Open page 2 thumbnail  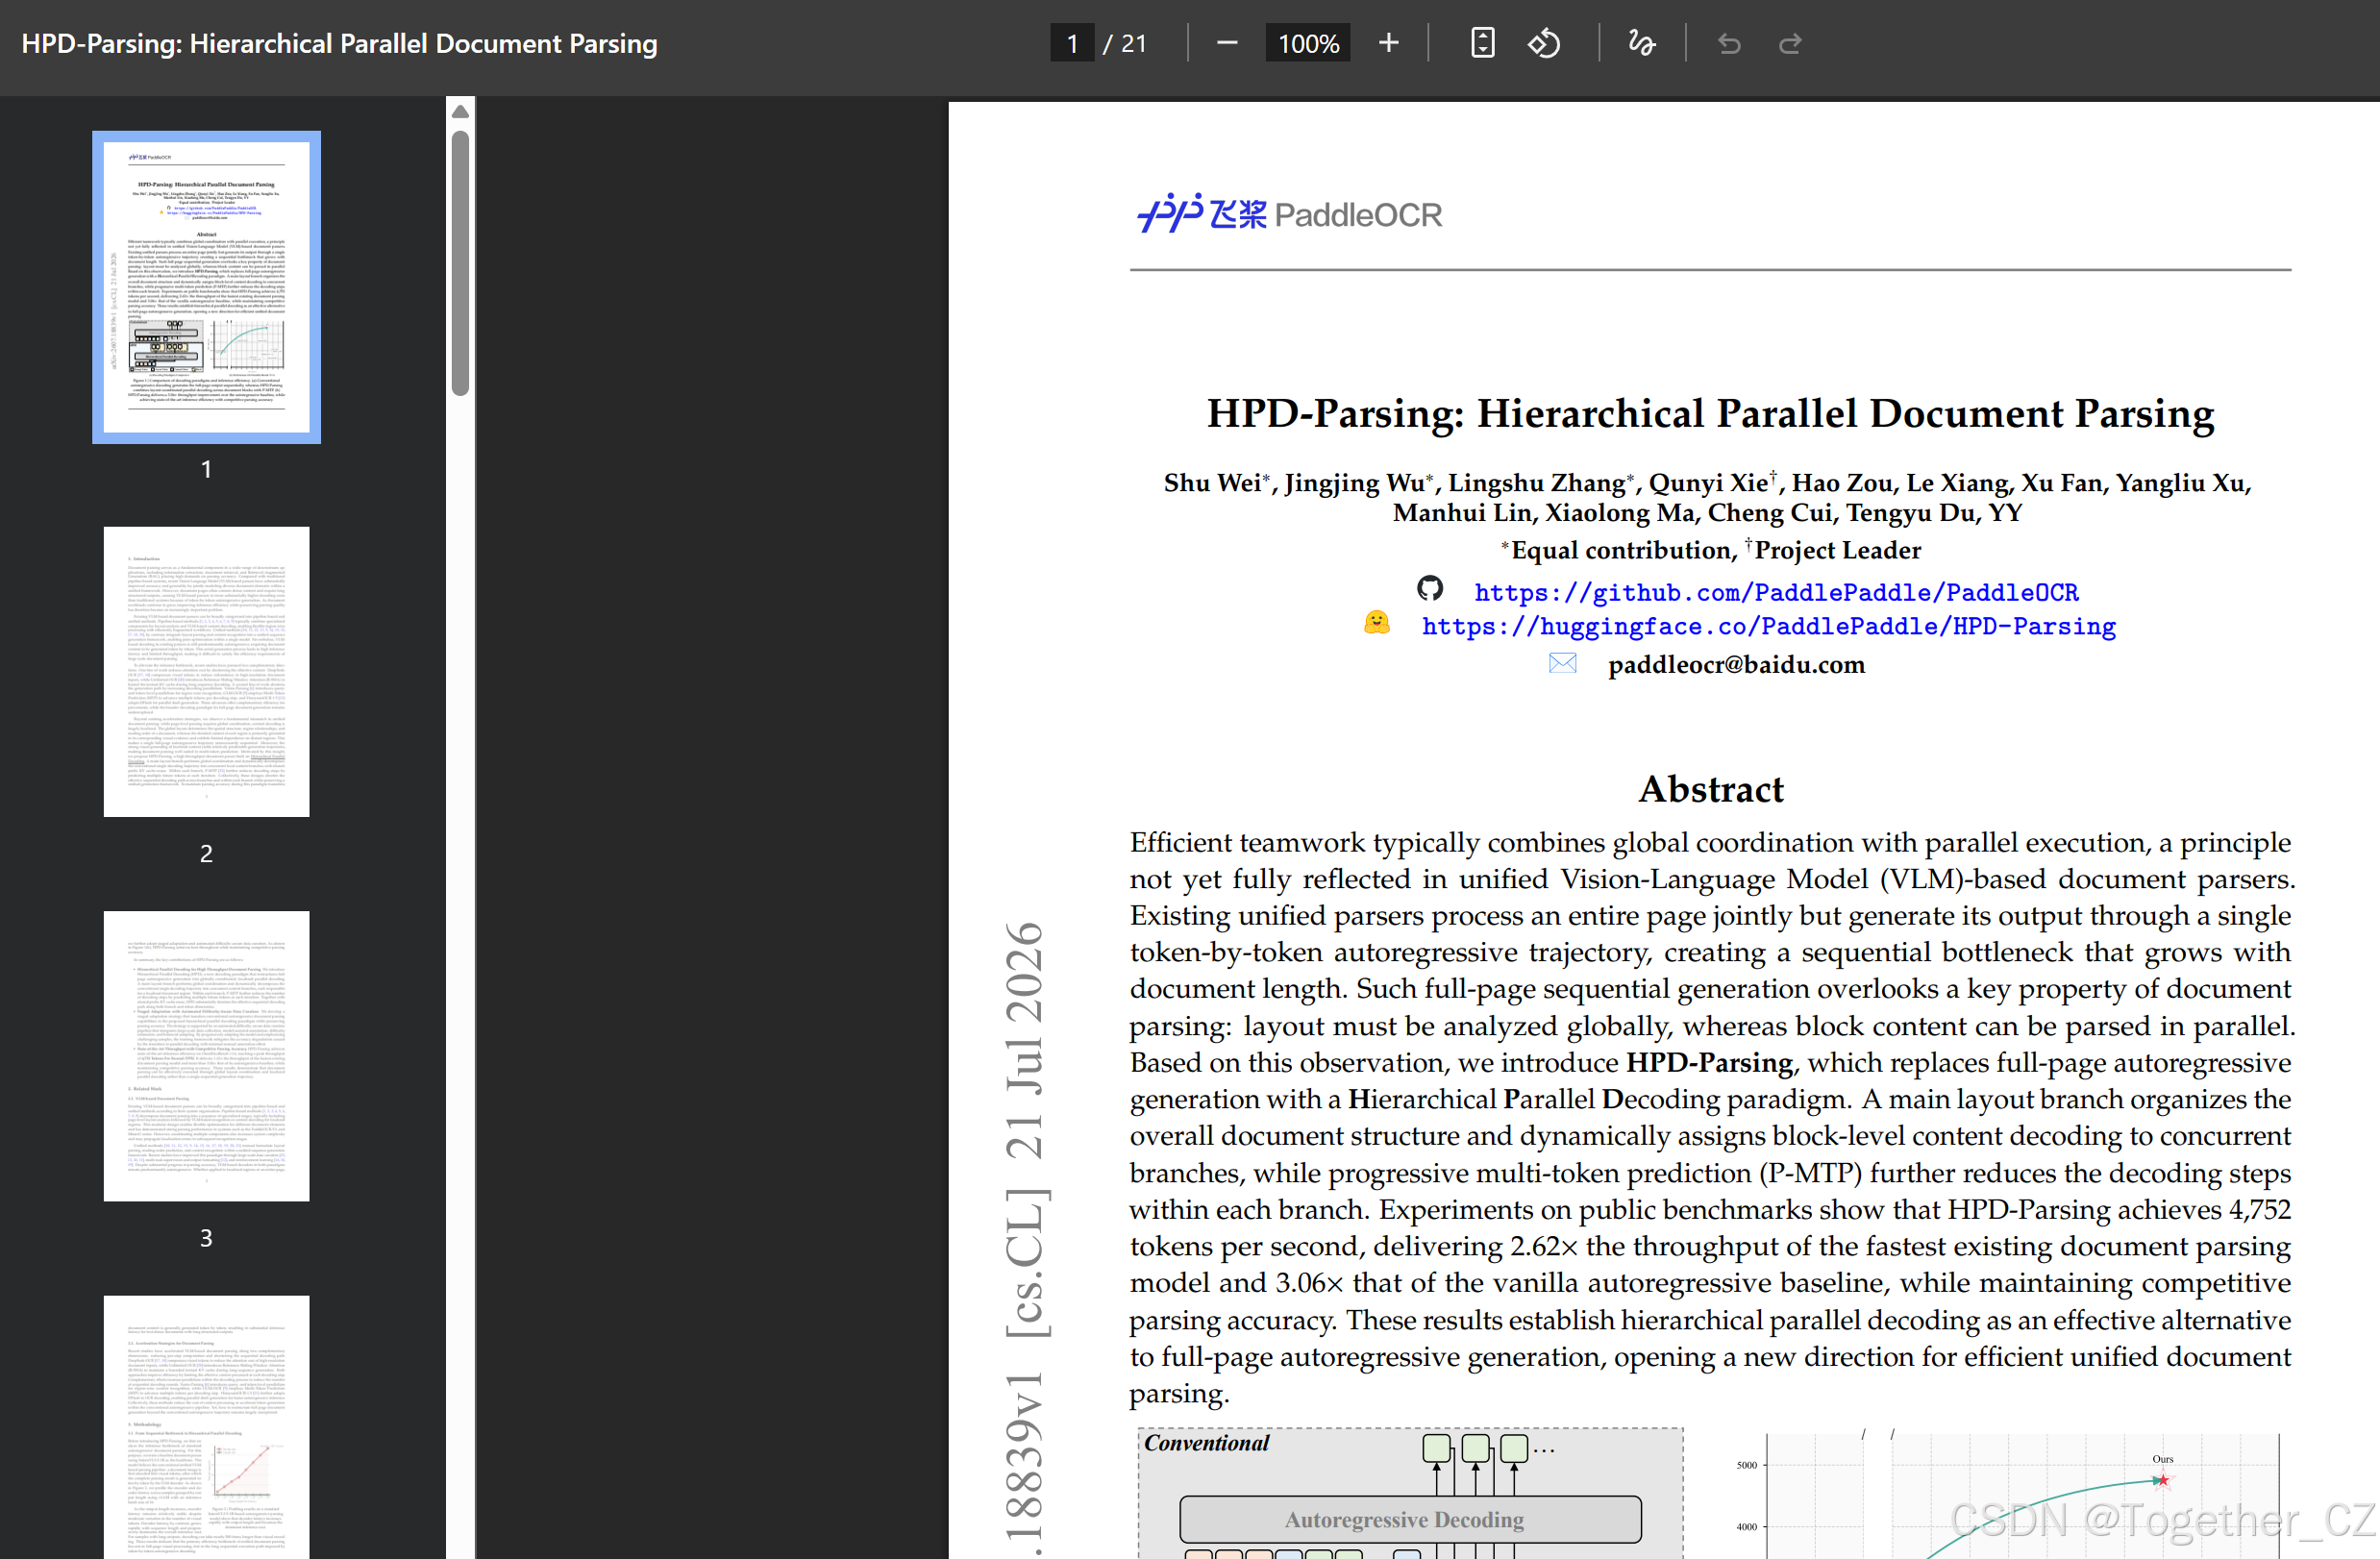[206, 672]
